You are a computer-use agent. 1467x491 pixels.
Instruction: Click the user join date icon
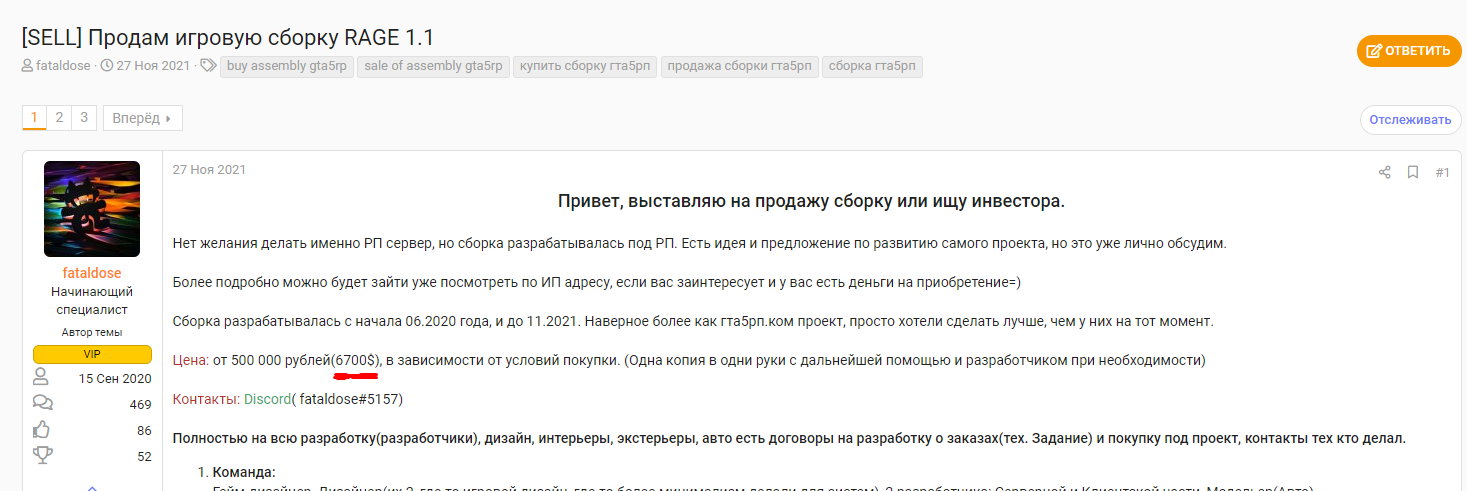coord(41,377)
